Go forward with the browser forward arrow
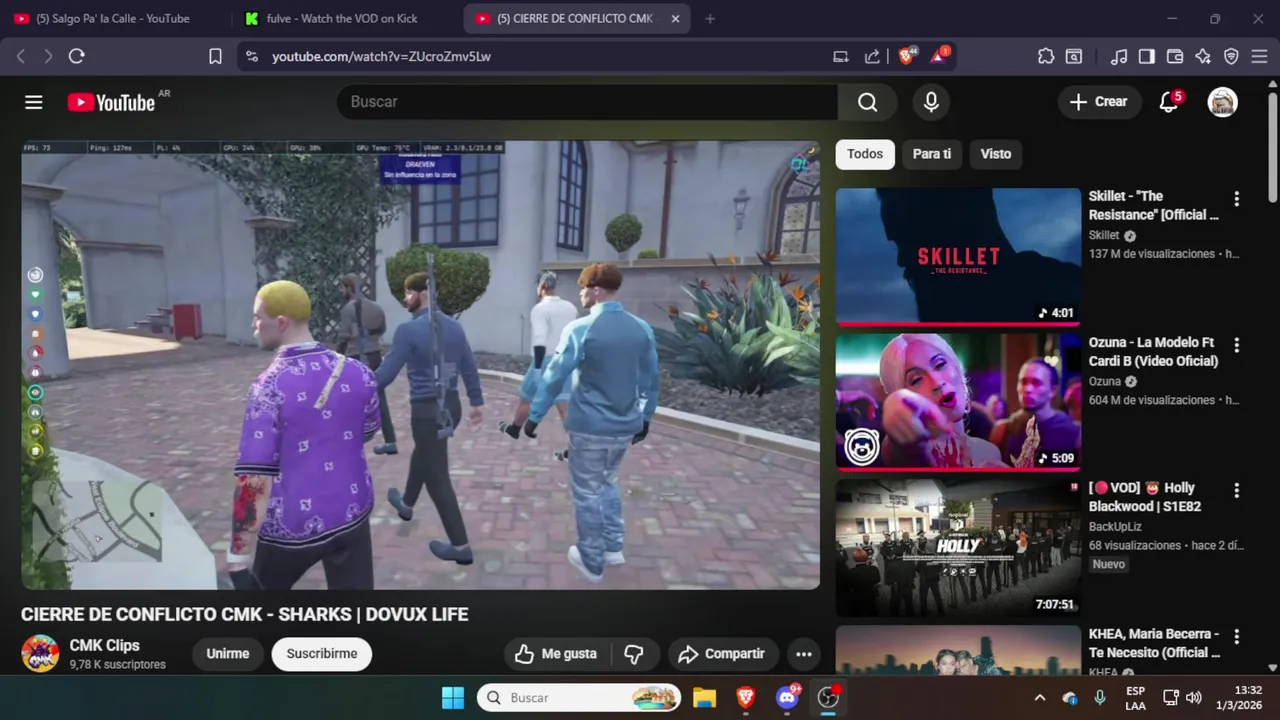Image resolution: width=1280 pixels, height=720 pixels. pos(47,57)
